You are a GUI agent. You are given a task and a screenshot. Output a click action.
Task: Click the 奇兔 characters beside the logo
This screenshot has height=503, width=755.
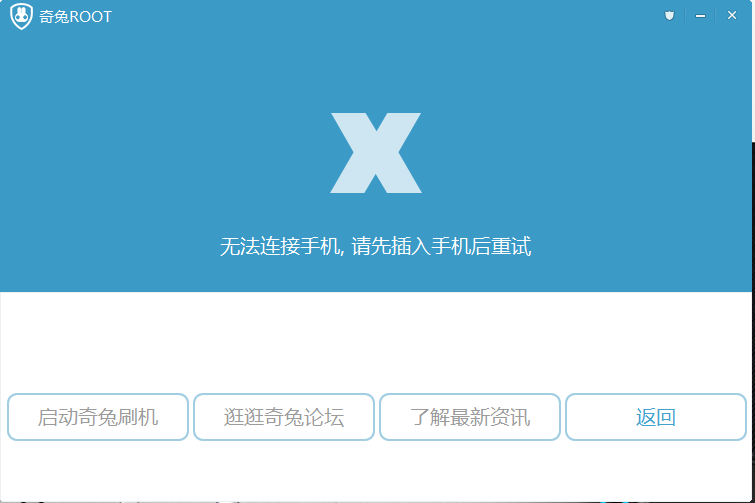54,17
